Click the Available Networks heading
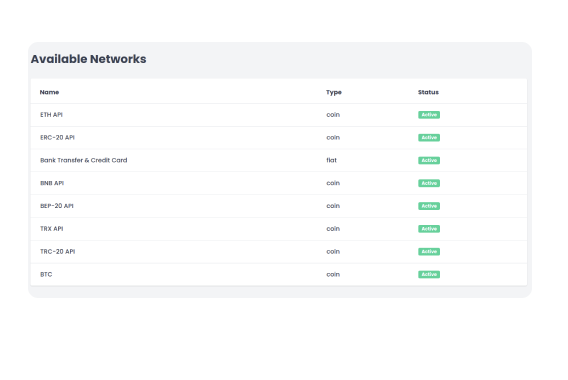The width and height of the screenshot is (568, 380). point(88,59)
